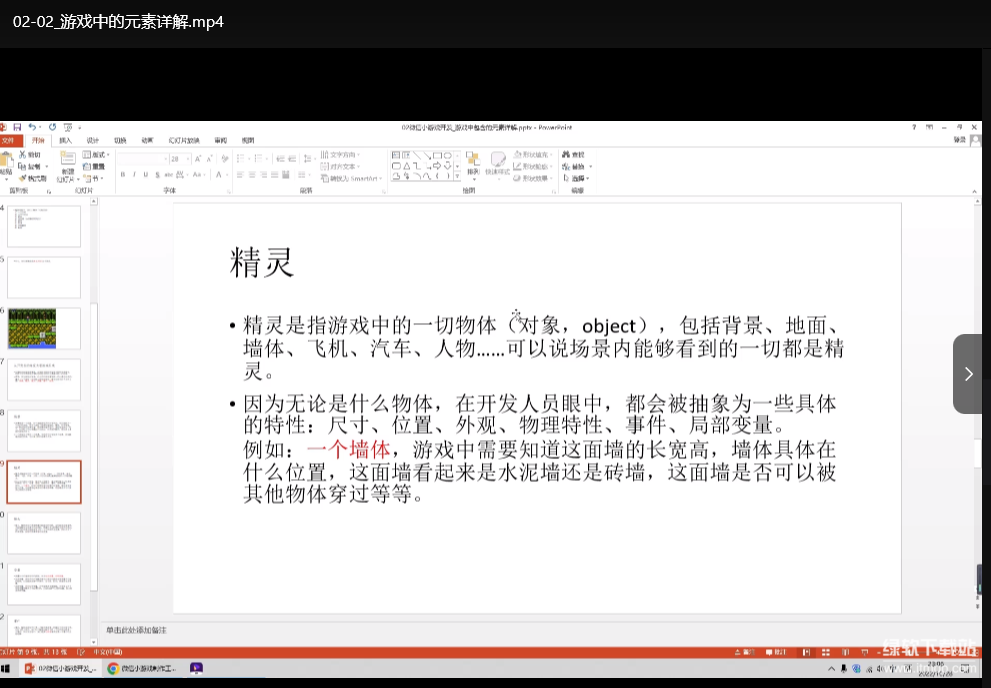Screen dimensions: 991x688
Task: Switch to 开始 ribbon tab
Action: click(x=38, y=140)
